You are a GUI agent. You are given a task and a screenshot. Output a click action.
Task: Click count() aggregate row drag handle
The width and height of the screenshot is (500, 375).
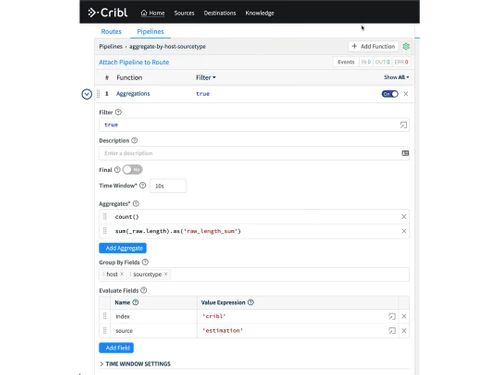click(x=105, y=217)
